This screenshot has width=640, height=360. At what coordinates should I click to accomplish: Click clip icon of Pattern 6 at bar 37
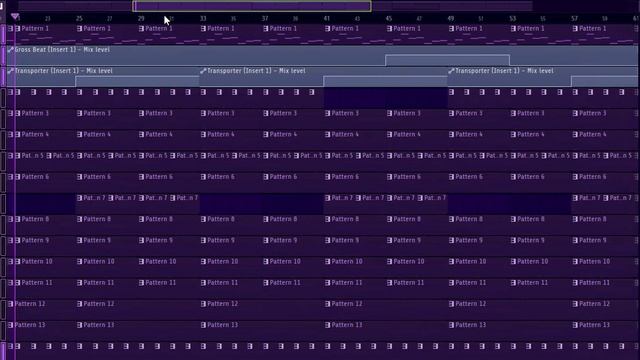pyautogui.click(x=266, y=177)
